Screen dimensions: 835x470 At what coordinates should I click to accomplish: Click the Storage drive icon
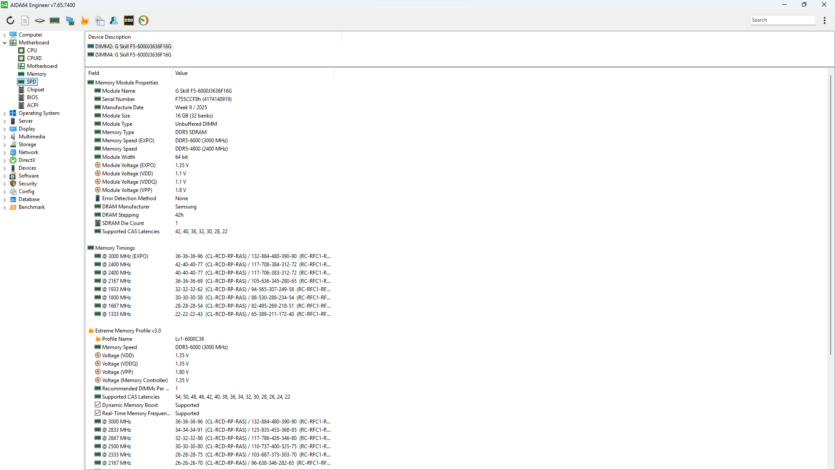click(13, 144)
